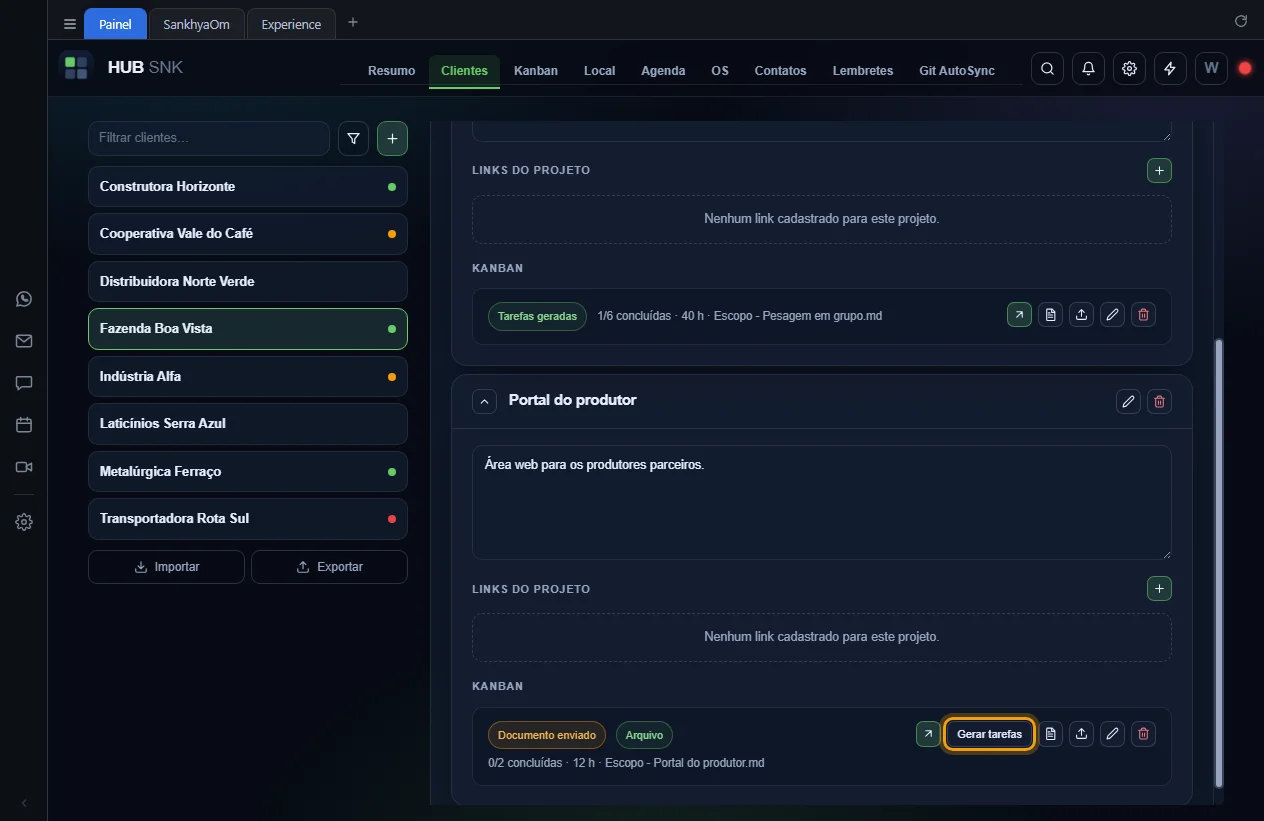Go to Agenda tab
This screenshot has width=1264, height=821.
(663, 70)
